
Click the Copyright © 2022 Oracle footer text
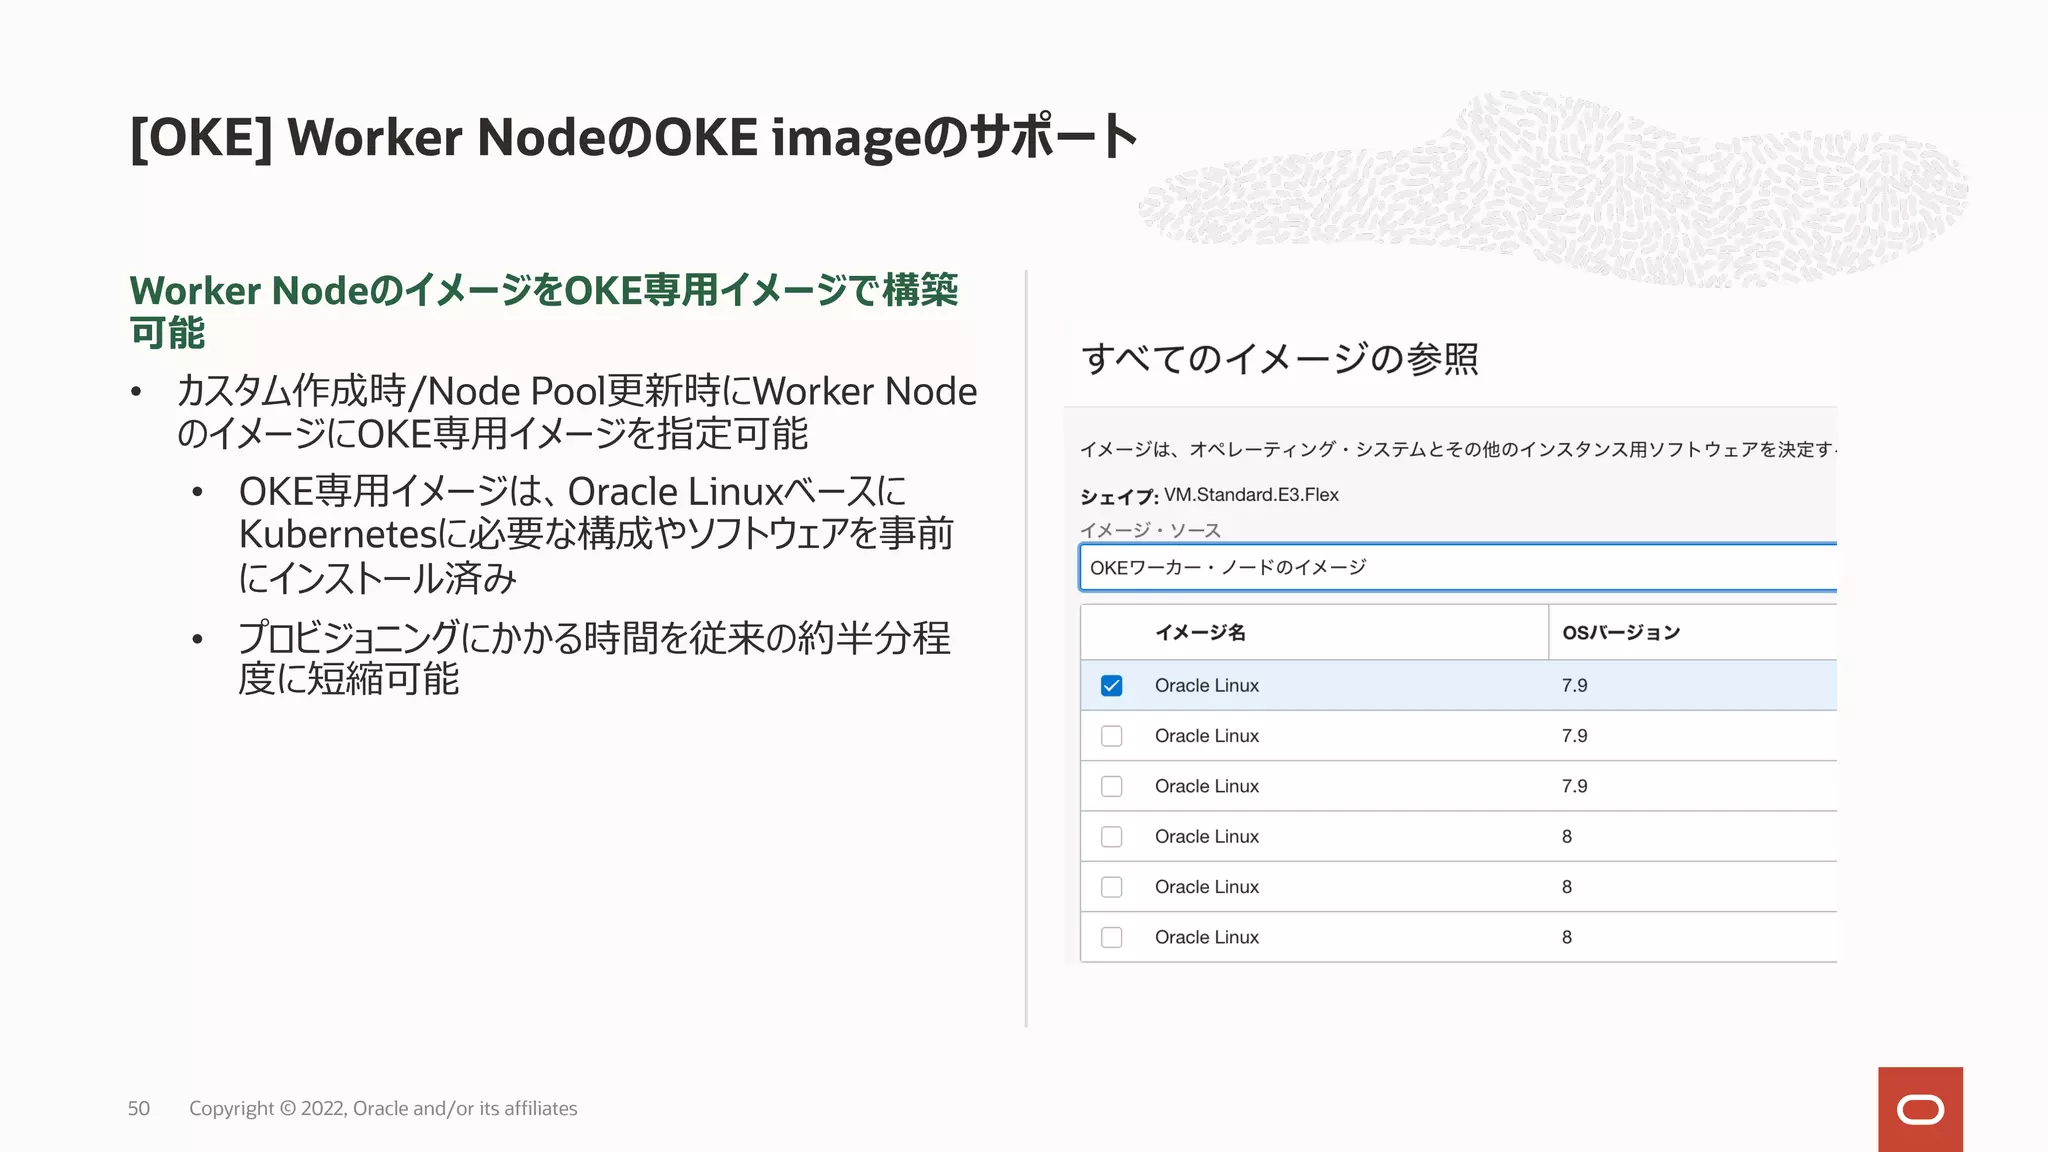pyautogui.click(x=383, y=1108)
